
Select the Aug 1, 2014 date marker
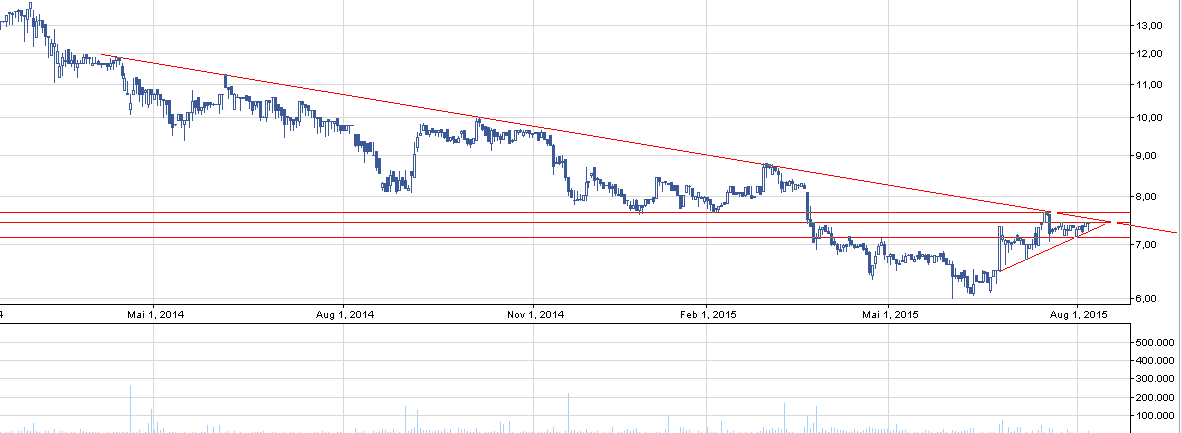click(x=344, y=315)
